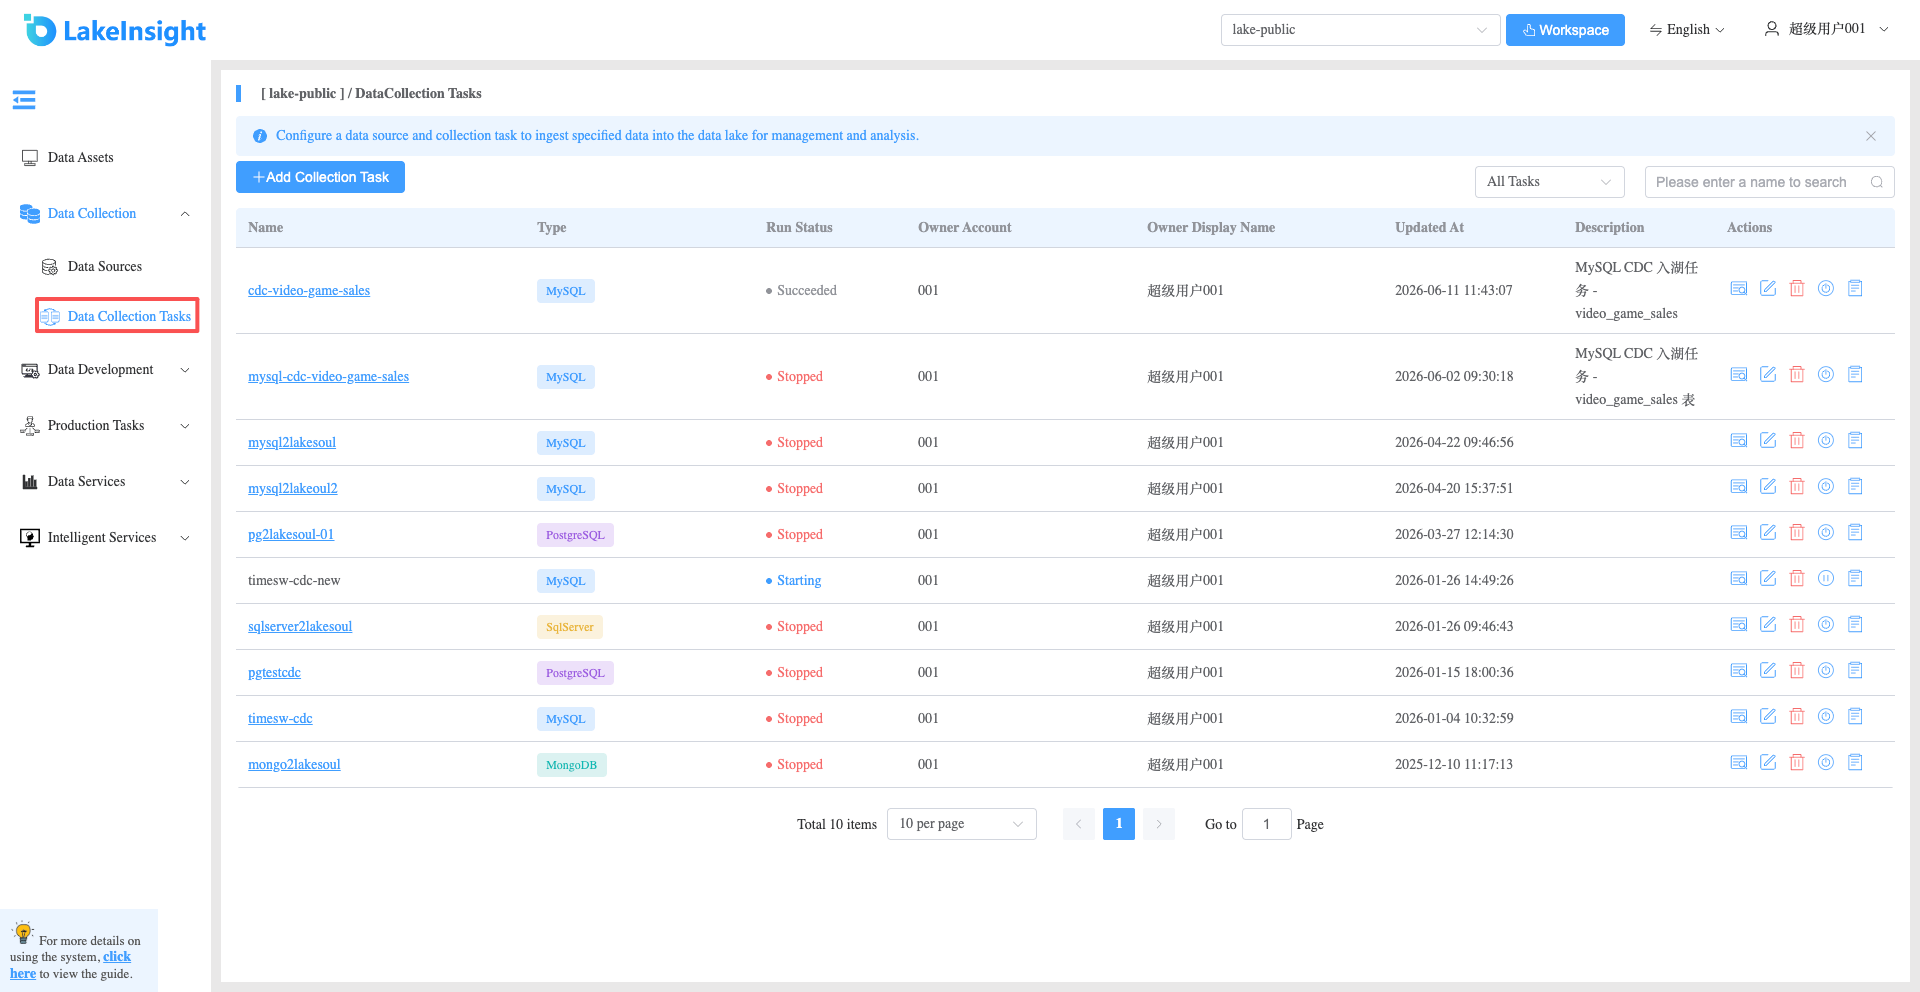Expand the Data Development menu
The height and width of the screenshot is (992, 1920).
tap(105, 370)
